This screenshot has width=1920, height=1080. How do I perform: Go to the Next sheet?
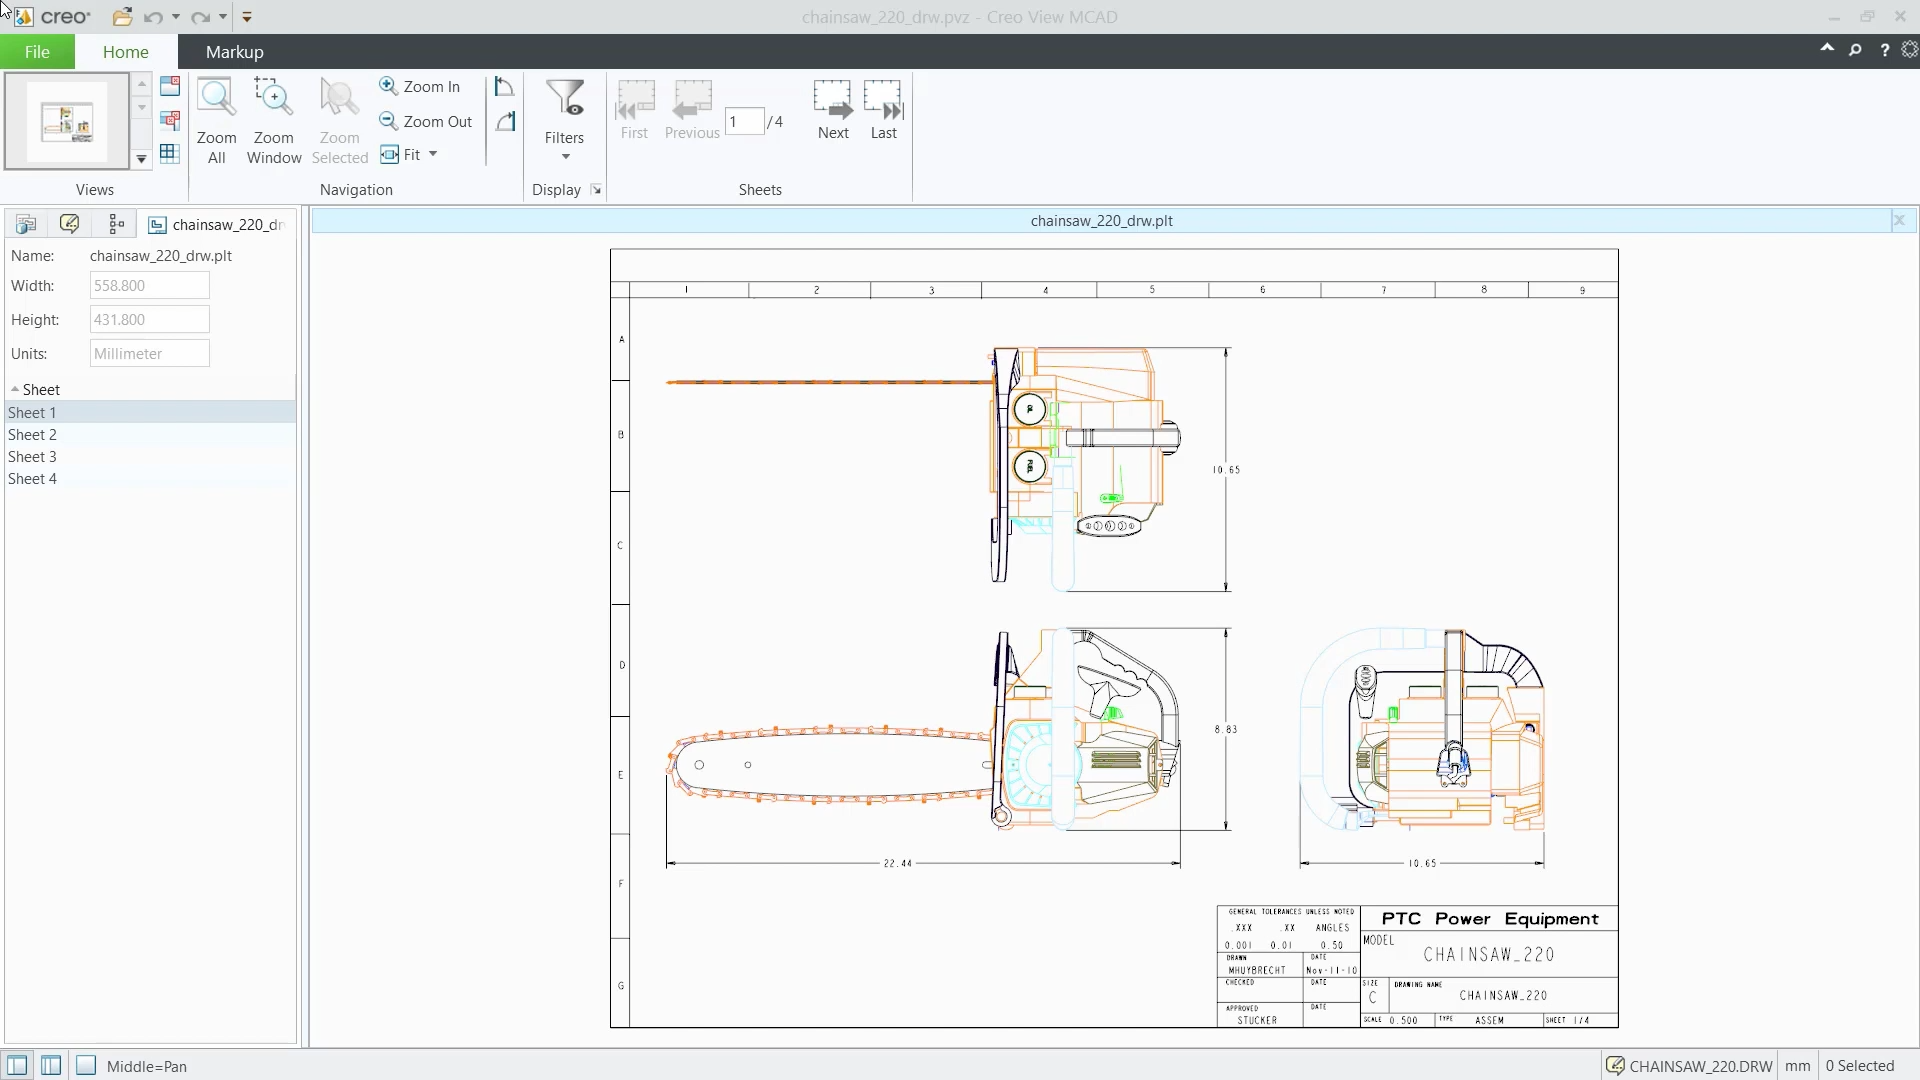[x=833, y=110]
